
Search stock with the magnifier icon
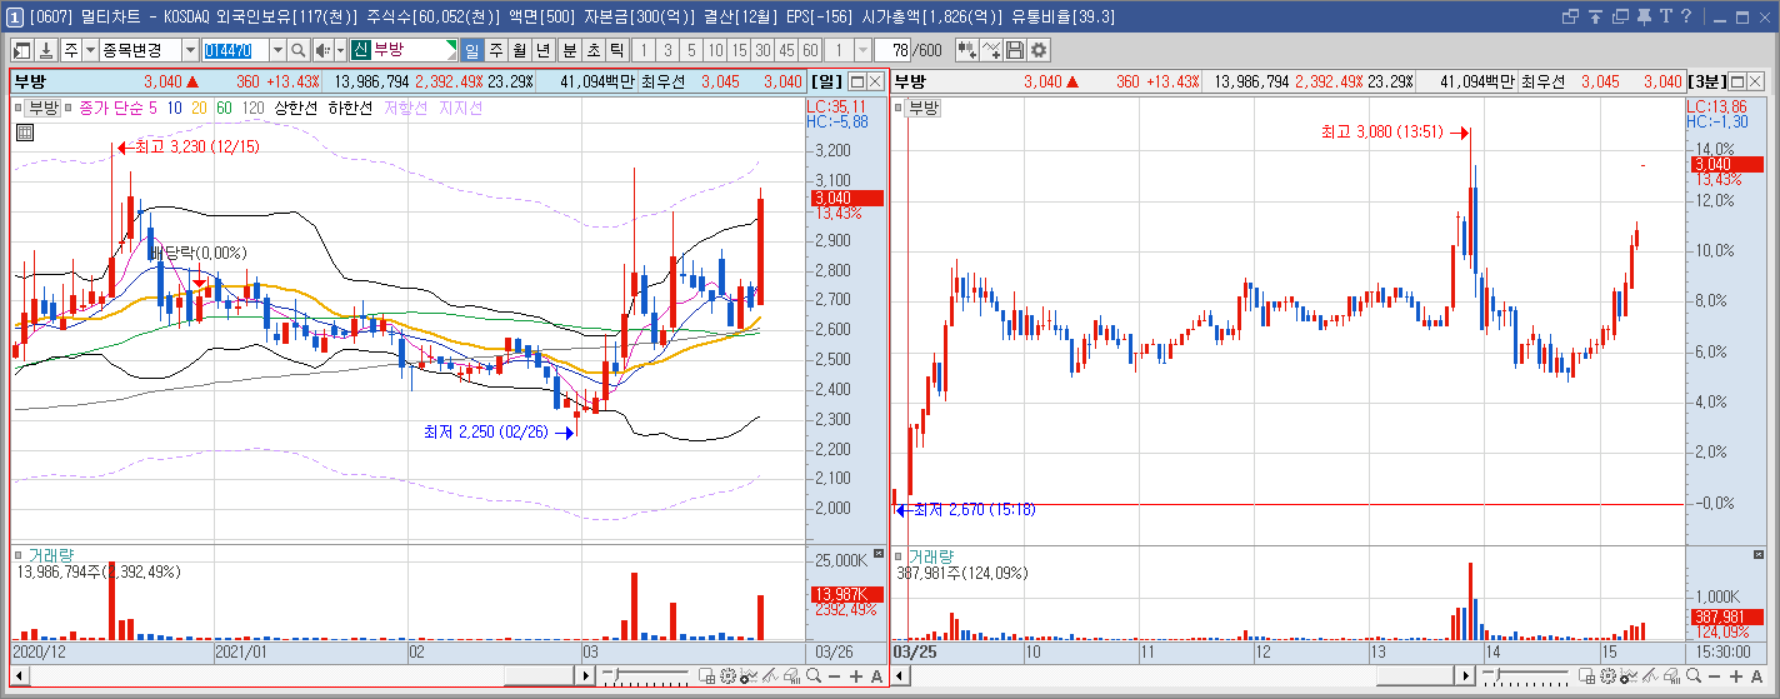298,50
